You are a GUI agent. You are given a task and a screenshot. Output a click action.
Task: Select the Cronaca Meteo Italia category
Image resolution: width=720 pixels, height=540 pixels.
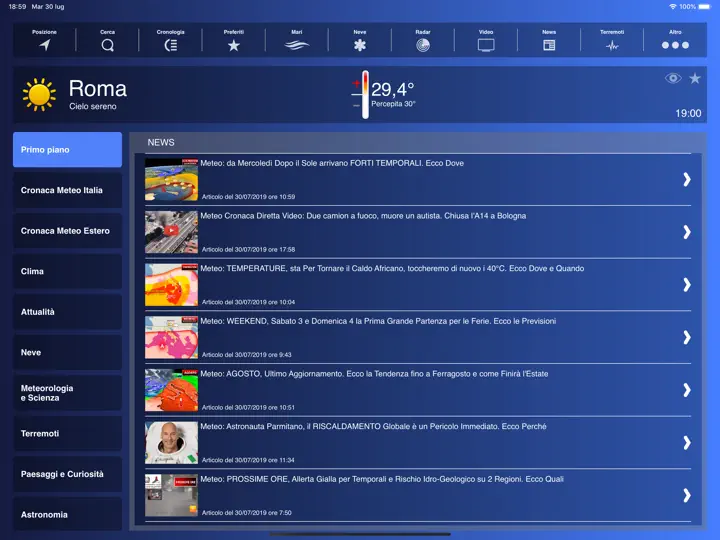click(x=68, y=190)
